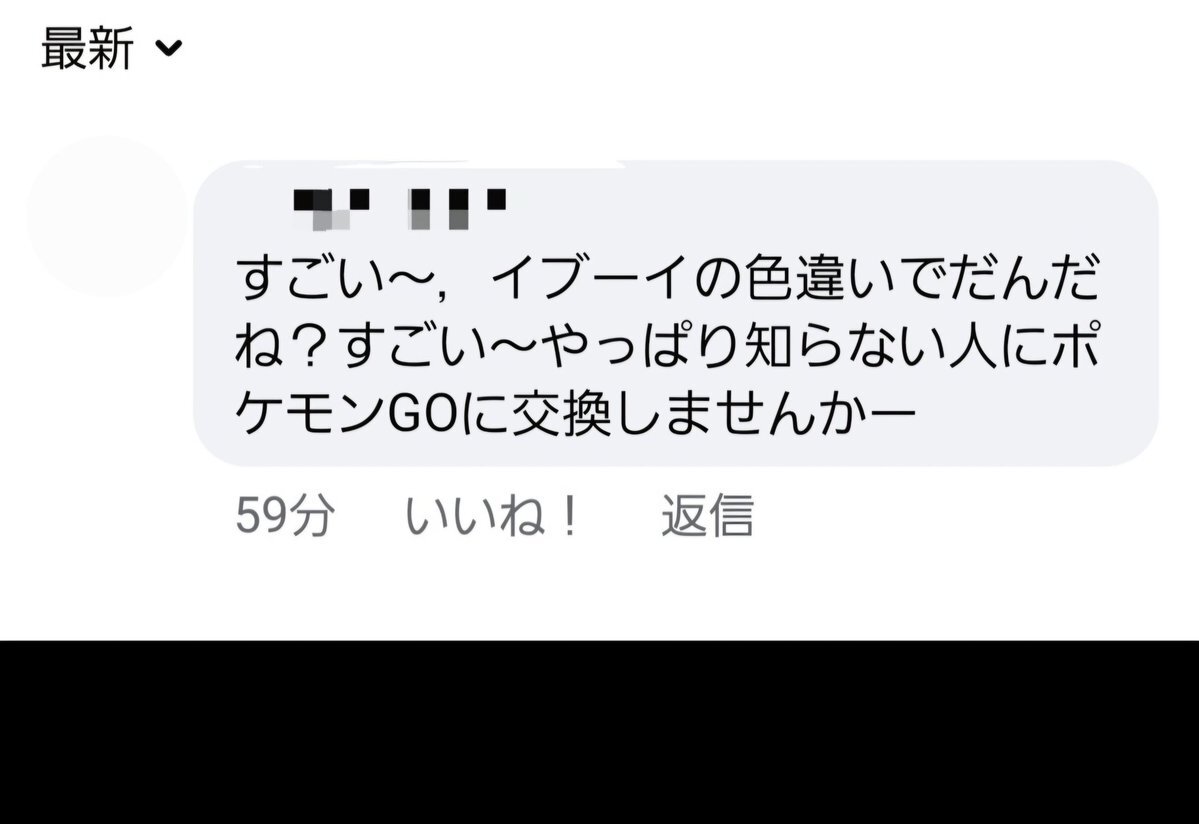
Task: Like the comment with いいね！
Action: click(492, 515)
